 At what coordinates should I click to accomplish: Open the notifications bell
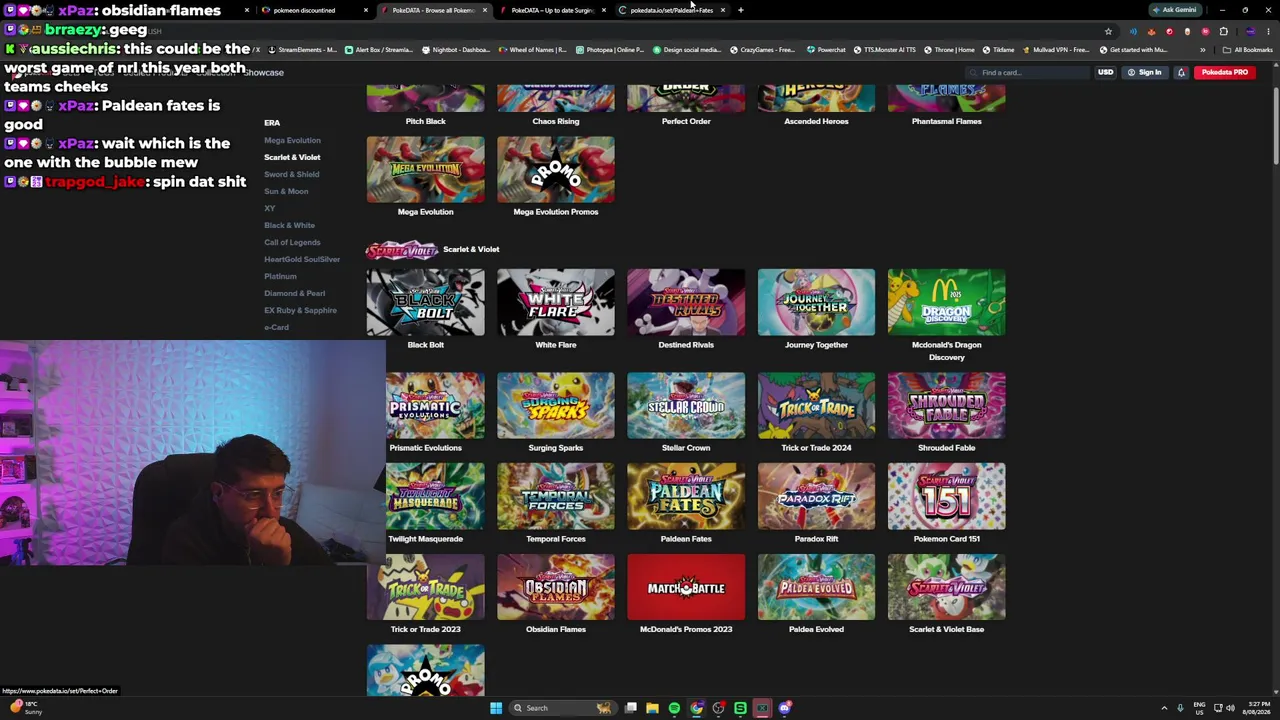[x=1181, y=72]
